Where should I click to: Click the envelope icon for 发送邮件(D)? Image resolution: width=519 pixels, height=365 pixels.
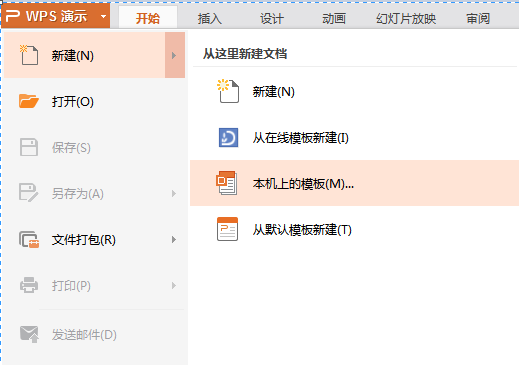[x=29, y=334]
